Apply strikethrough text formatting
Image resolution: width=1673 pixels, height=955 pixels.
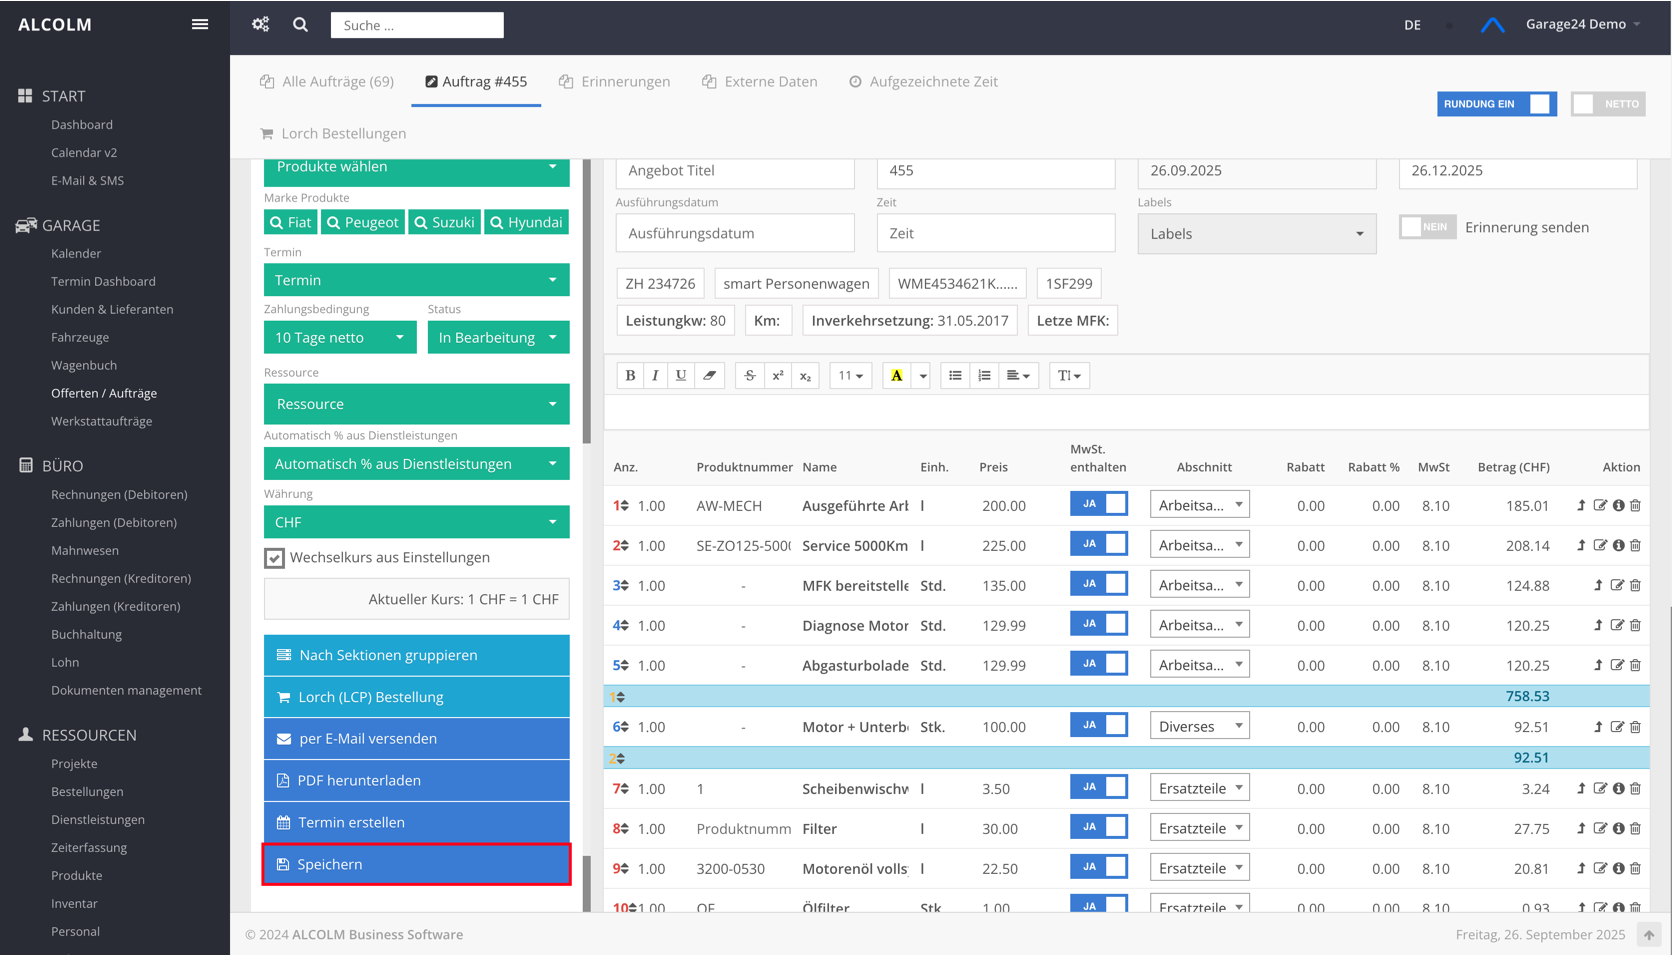pyautogui.click(x=749, y=376)
